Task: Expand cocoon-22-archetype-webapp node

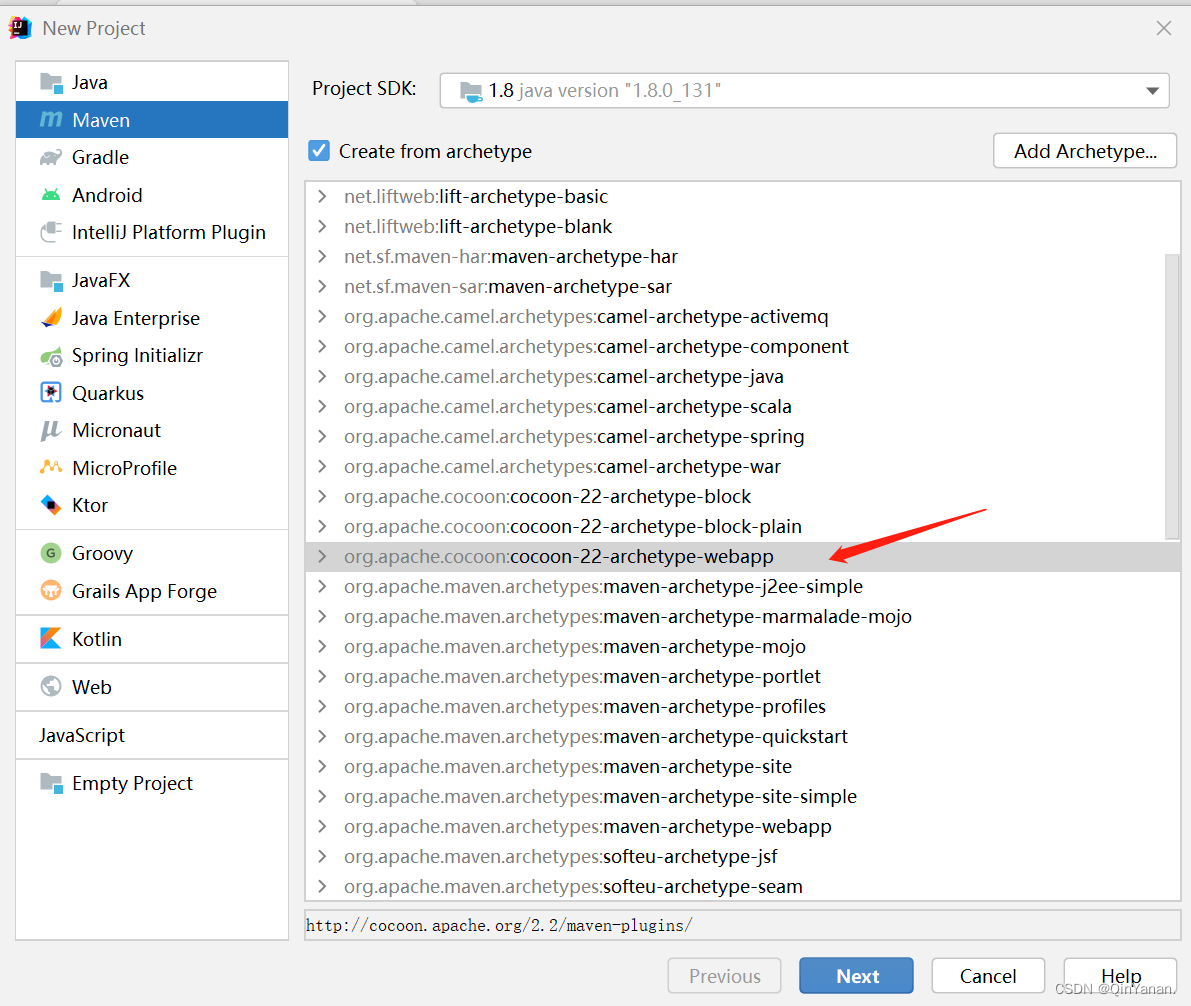Action: point(323,557)
